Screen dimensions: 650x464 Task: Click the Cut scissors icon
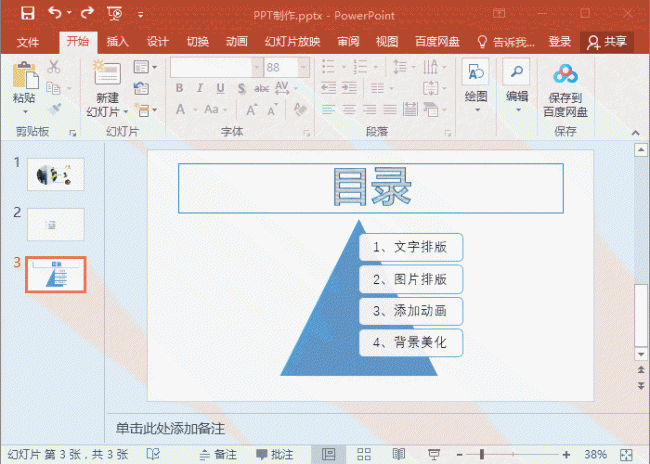click(54, 66)
